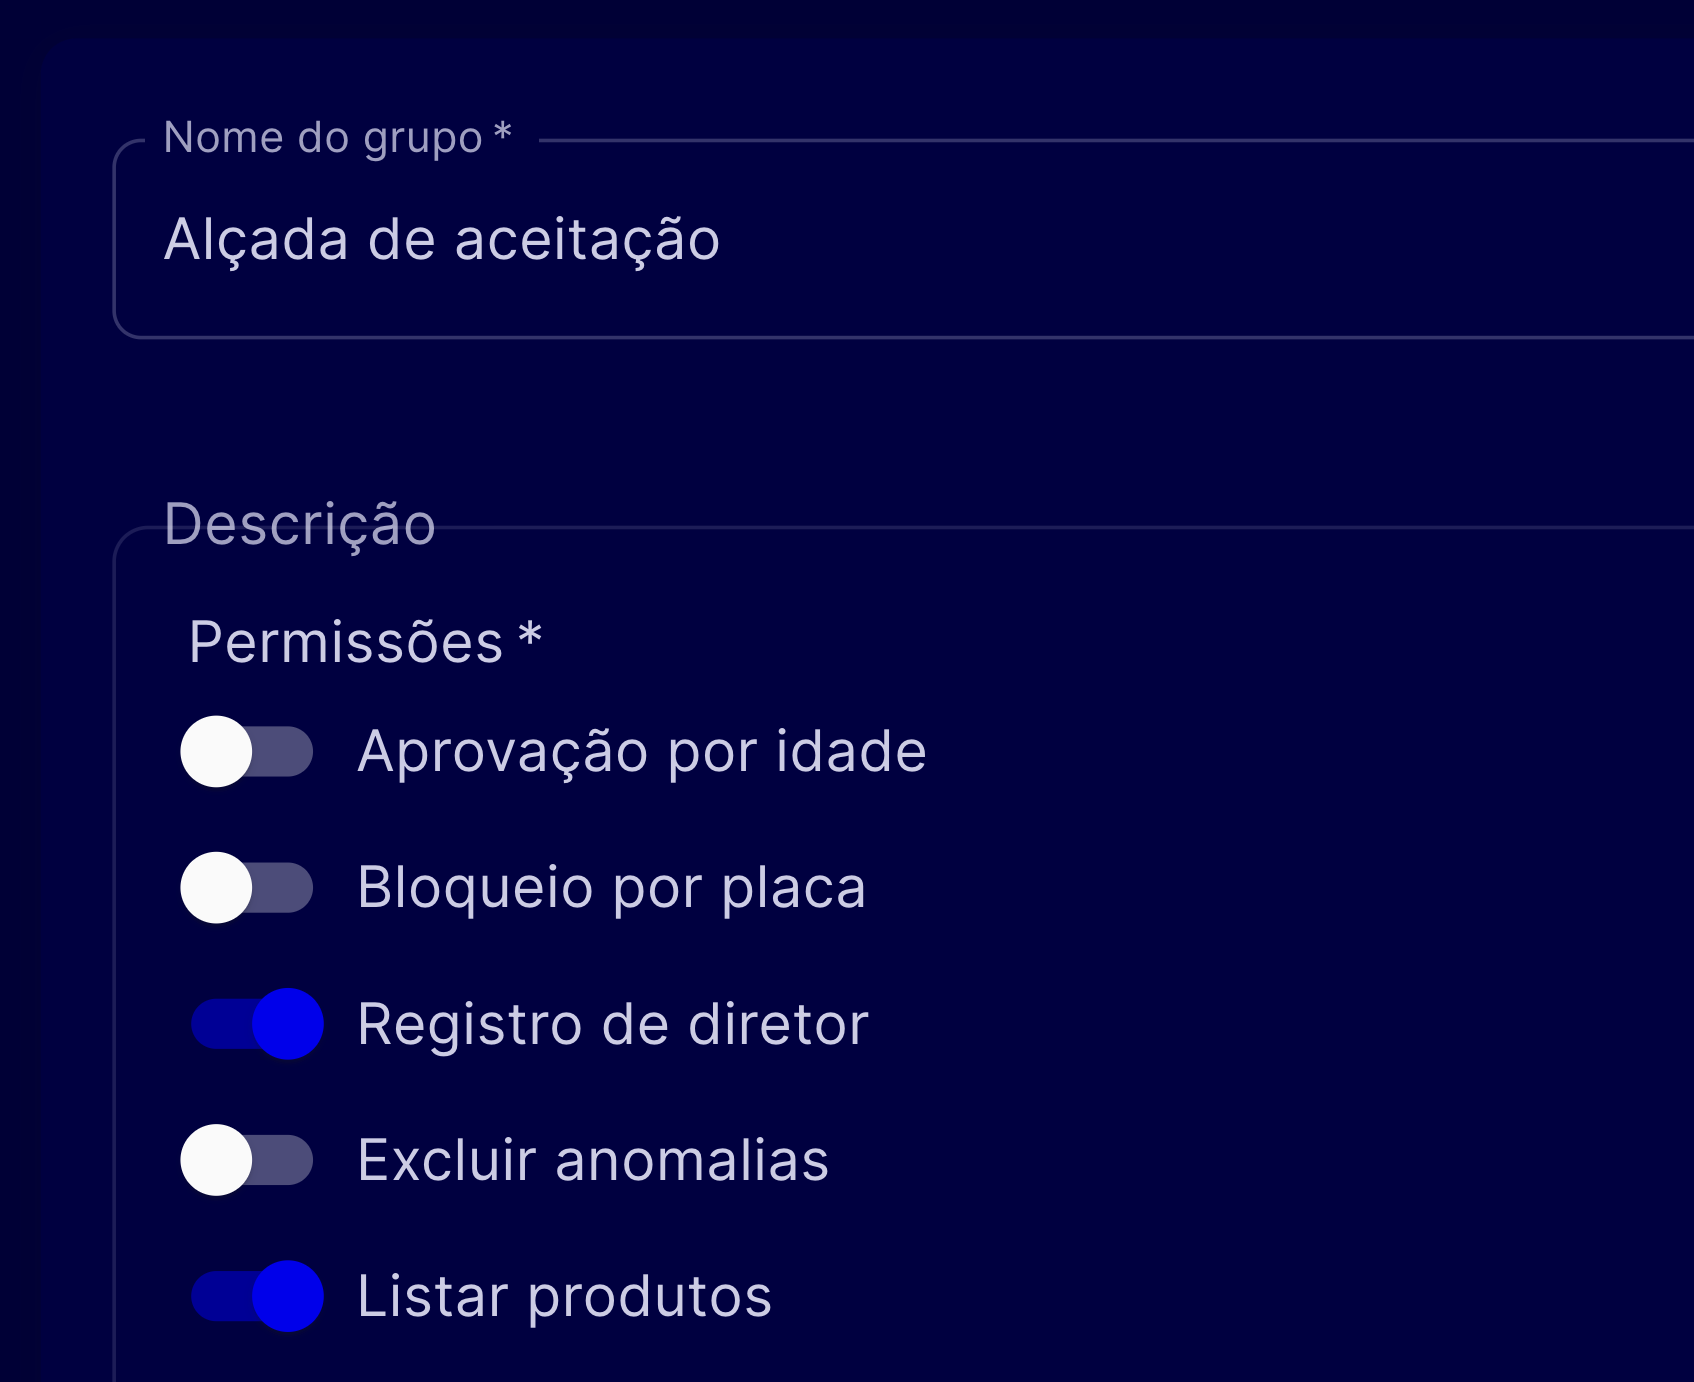Click the asterisk beside Permissões
The height and width of the screenshot is (1382, 1694).
tap(530, 636)
